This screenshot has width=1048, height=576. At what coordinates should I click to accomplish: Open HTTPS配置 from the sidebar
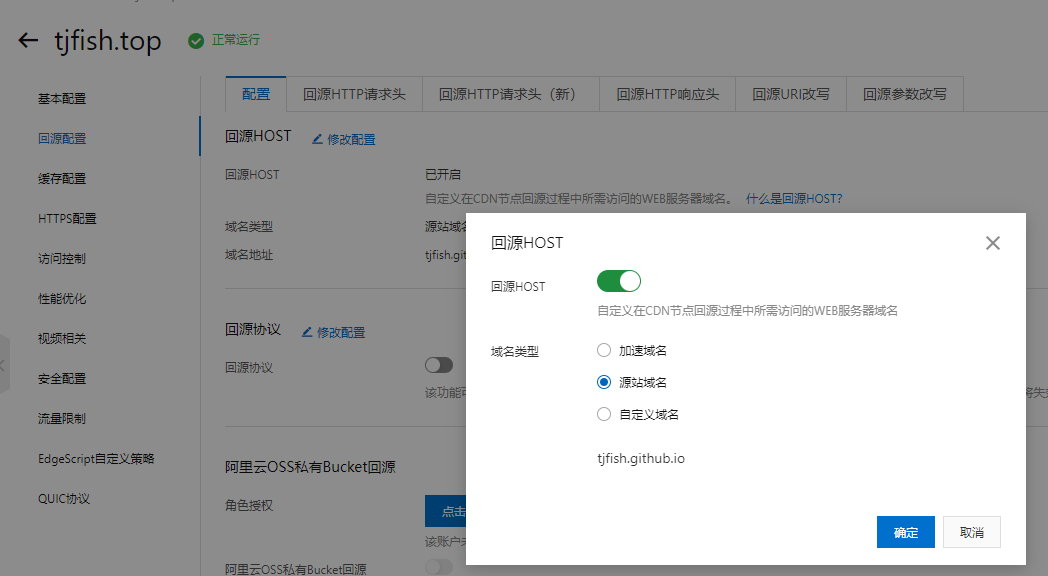(67, 219)
